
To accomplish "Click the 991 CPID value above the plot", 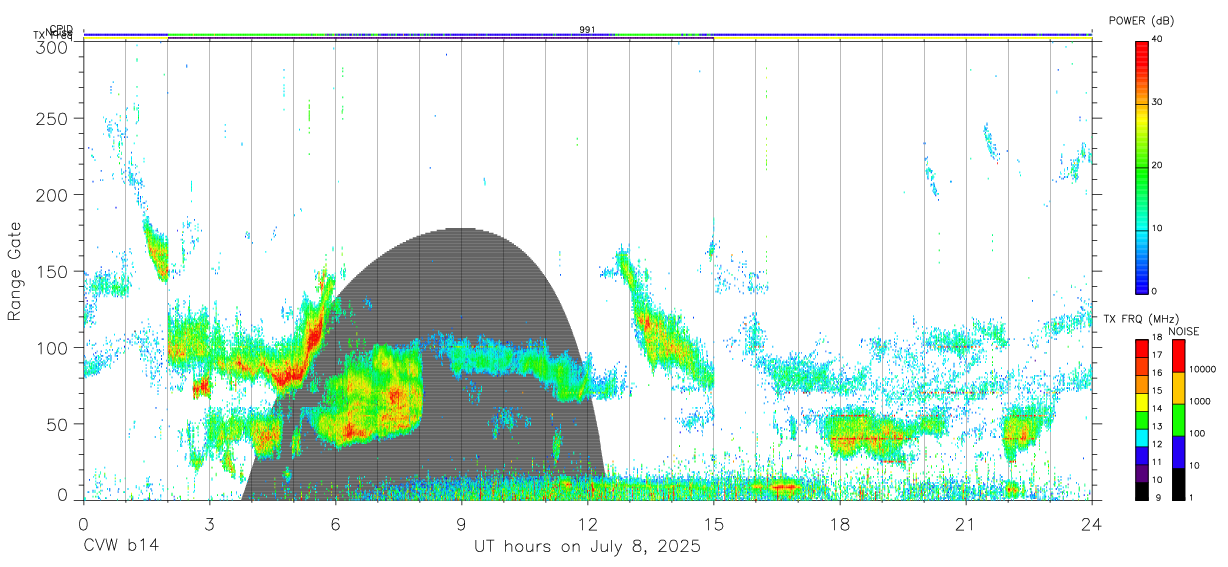I will point(587,30).
